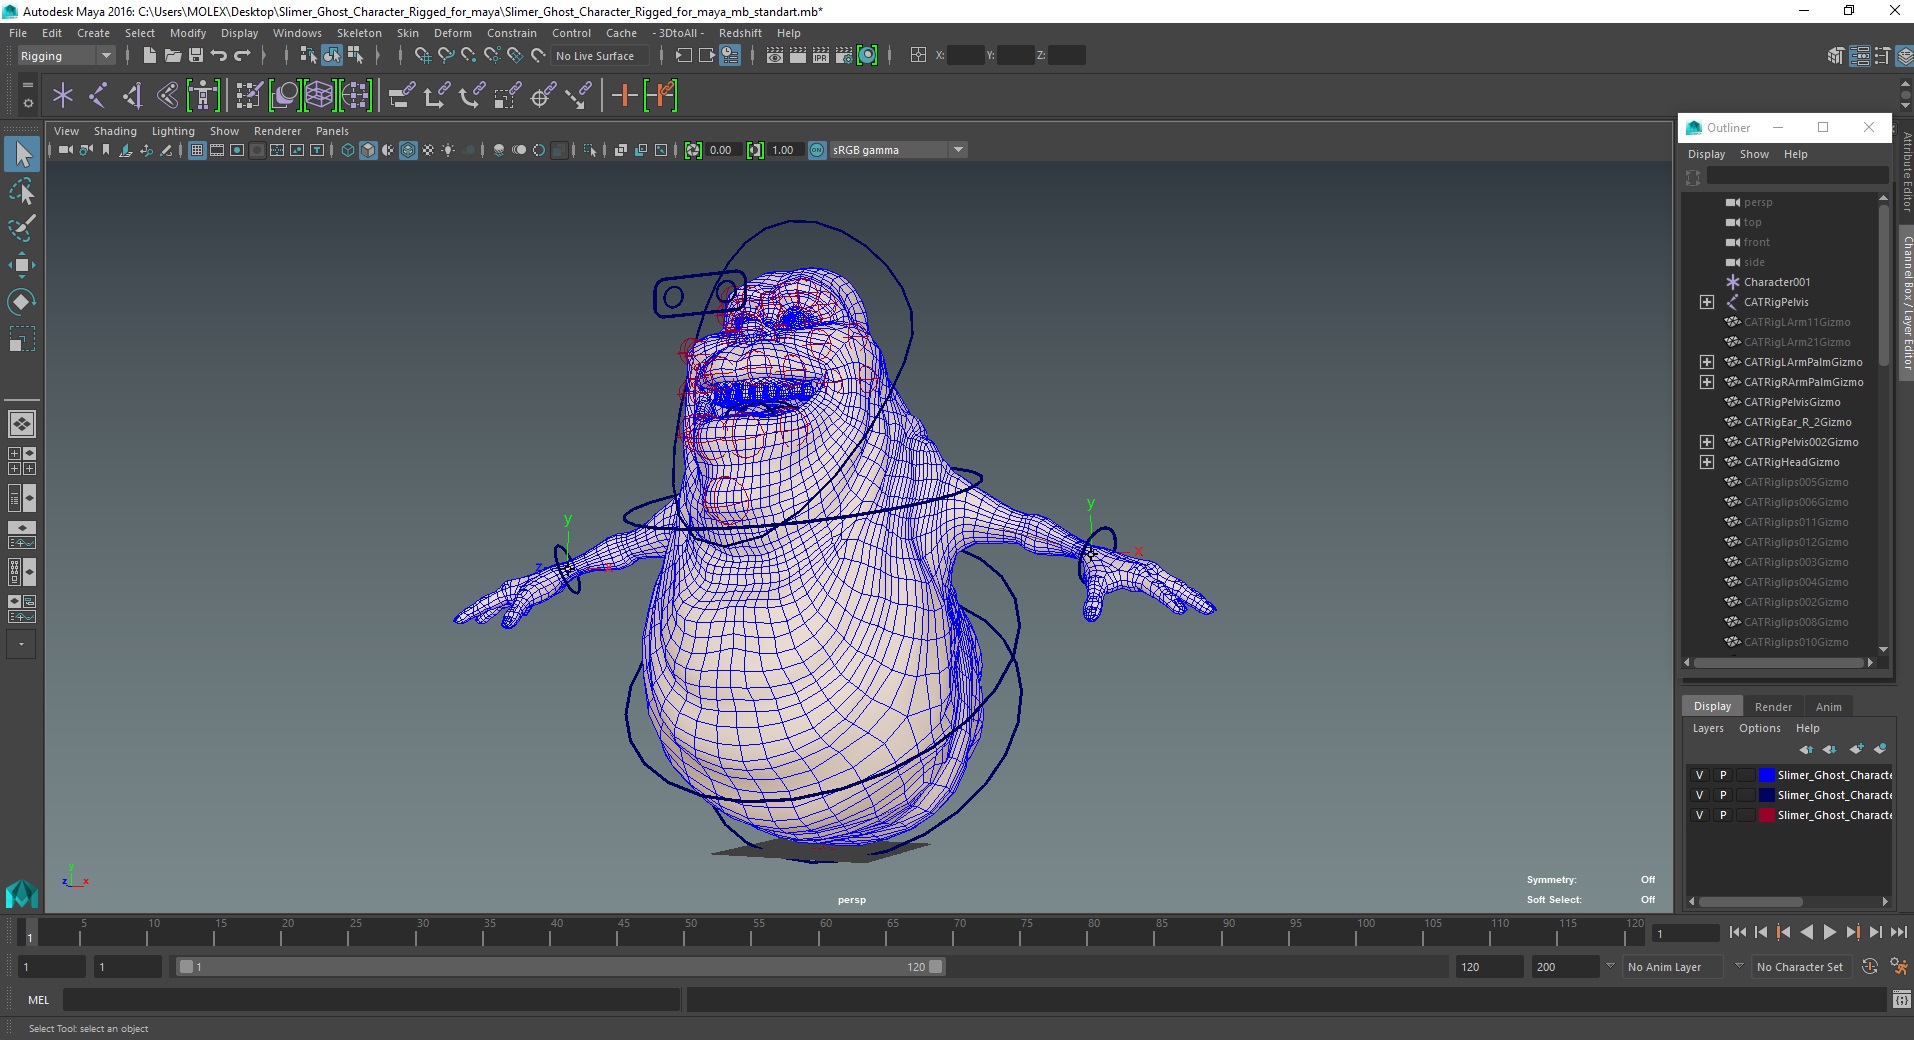Toggle visibility V of third Slimer layer

pos(1699,815)
